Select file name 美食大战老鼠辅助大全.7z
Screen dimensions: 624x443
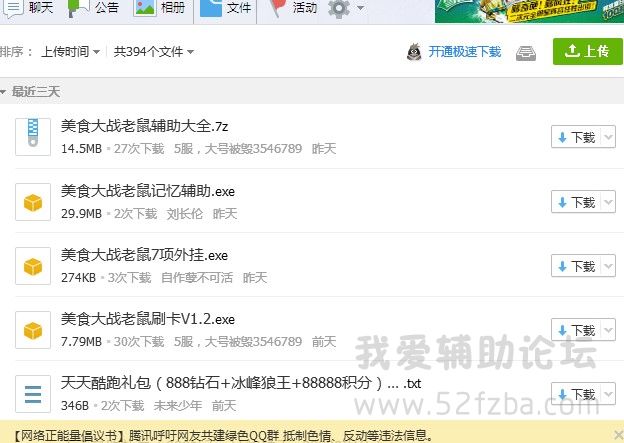pyautogui.click(x=144, y=126)
